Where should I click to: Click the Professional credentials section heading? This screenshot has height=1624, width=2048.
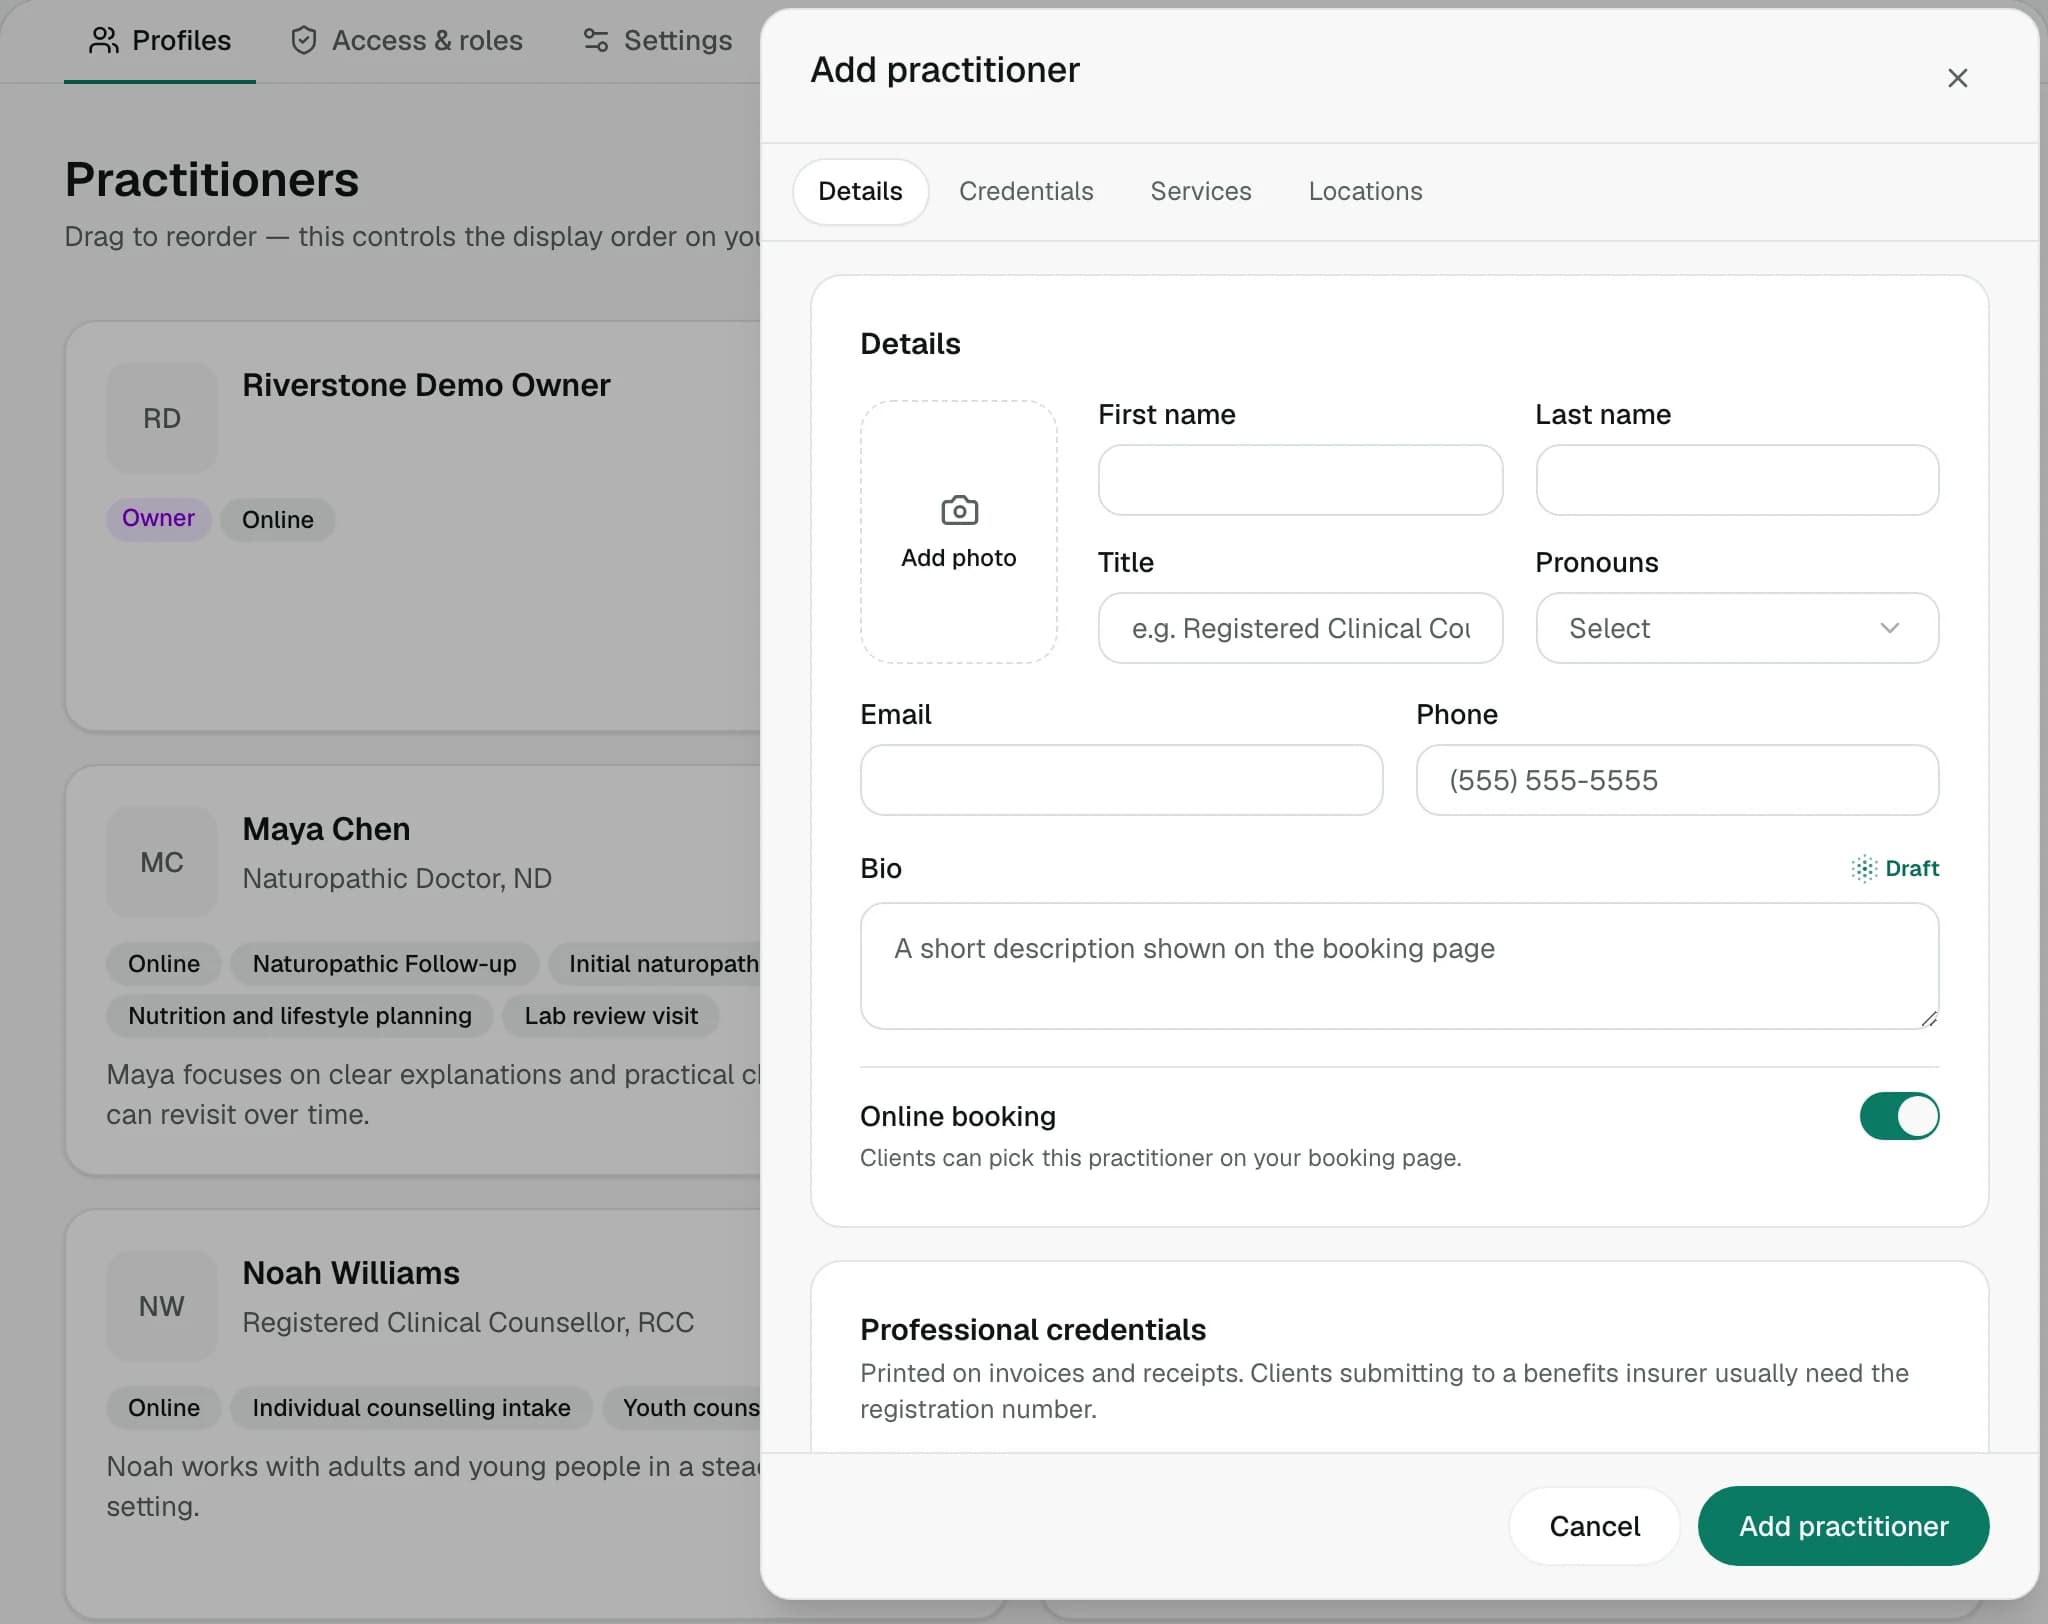tap(1033, 1330)
